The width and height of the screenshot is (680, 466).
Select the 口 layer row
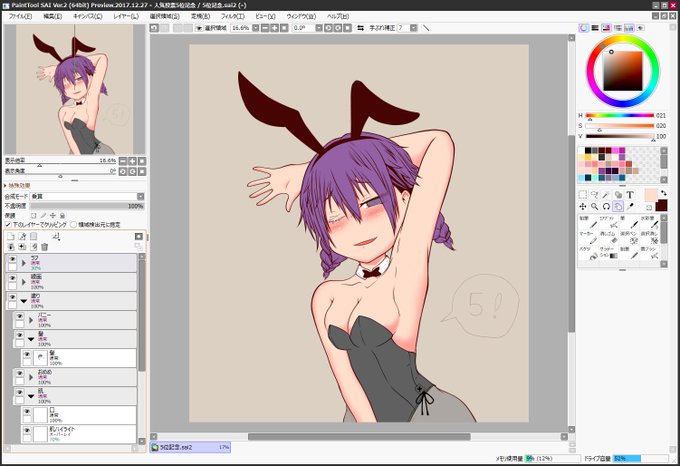(79, 415)
